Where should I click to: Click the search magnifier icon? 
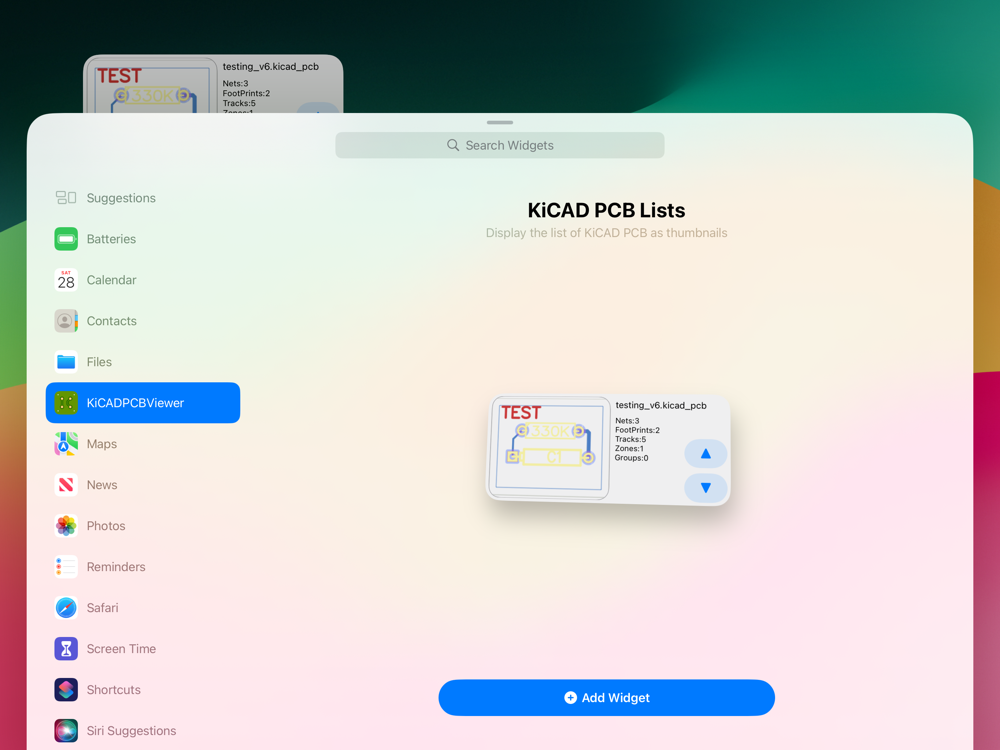pyautogui.click(x=453, y=145)
